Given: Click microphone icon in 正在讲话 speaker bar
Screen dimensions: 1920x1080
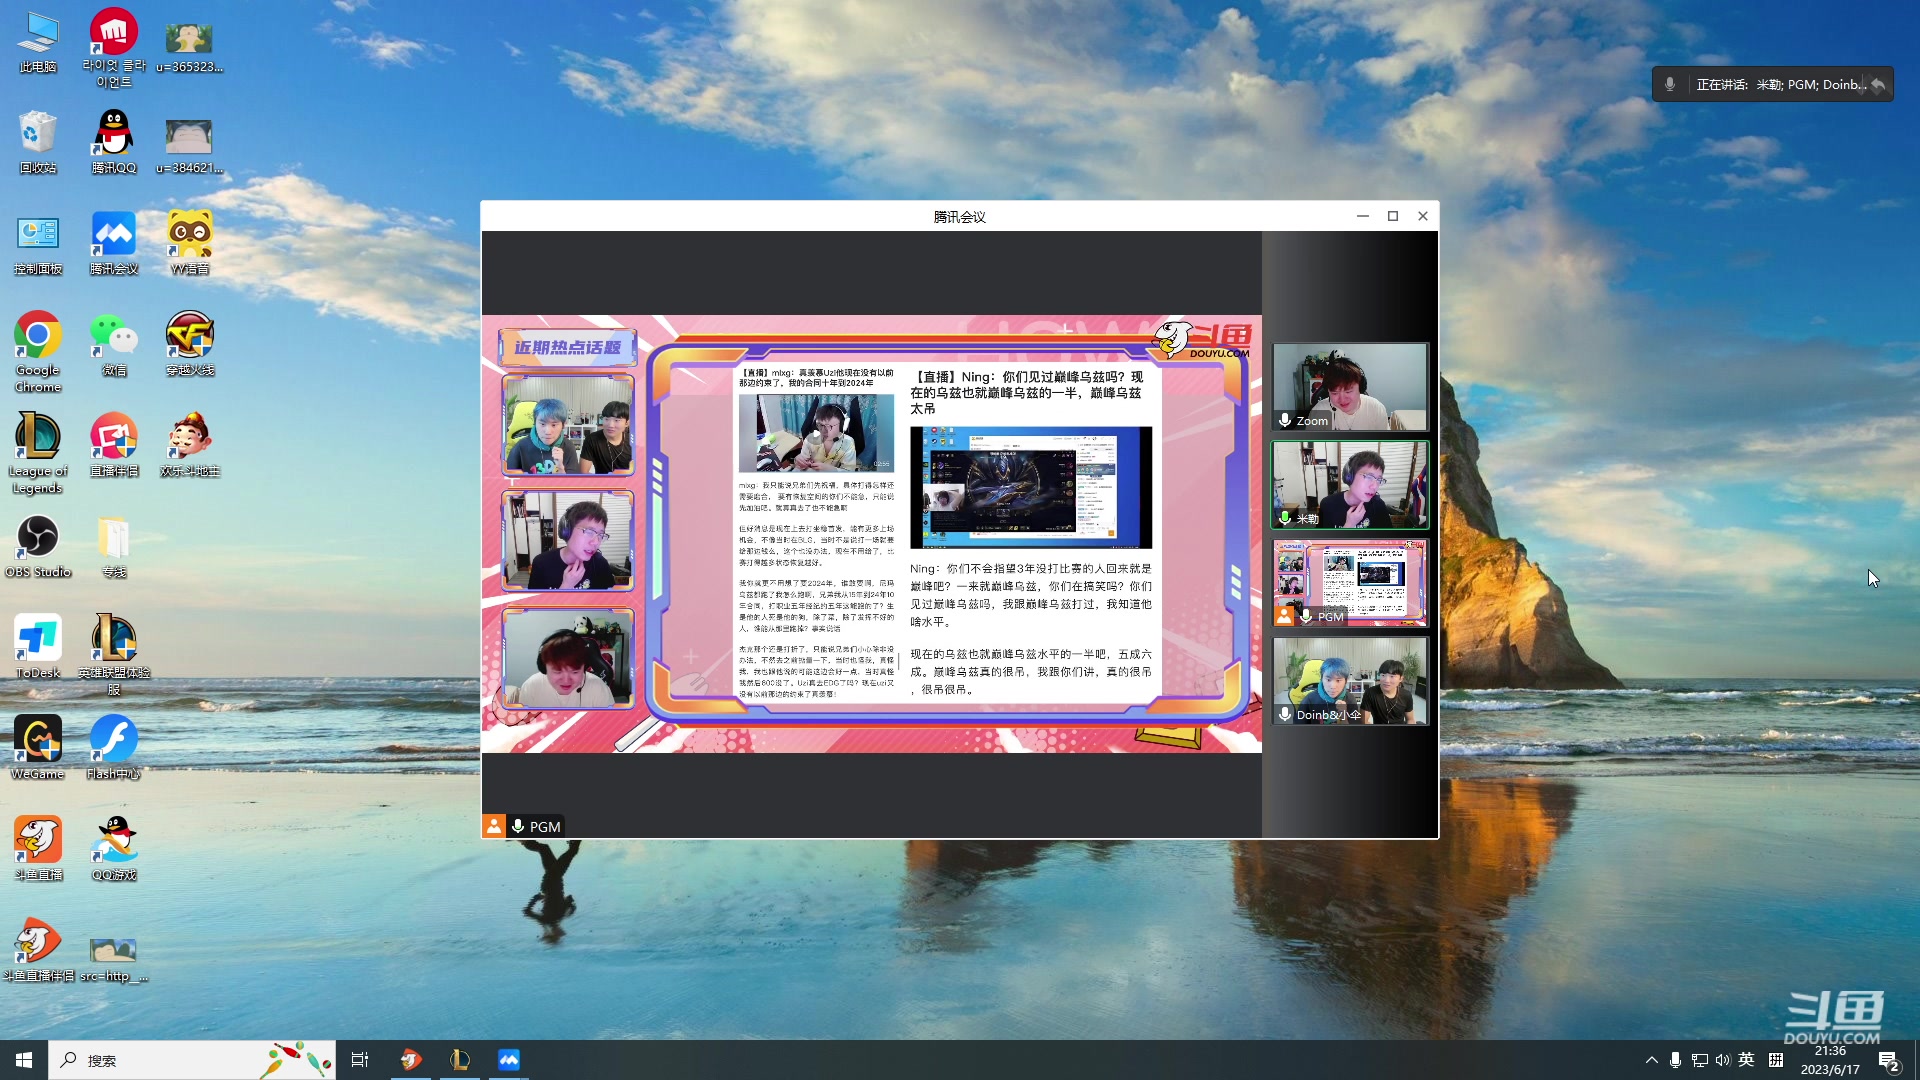Looking at the screenshot, I should tap(1670, 84).
